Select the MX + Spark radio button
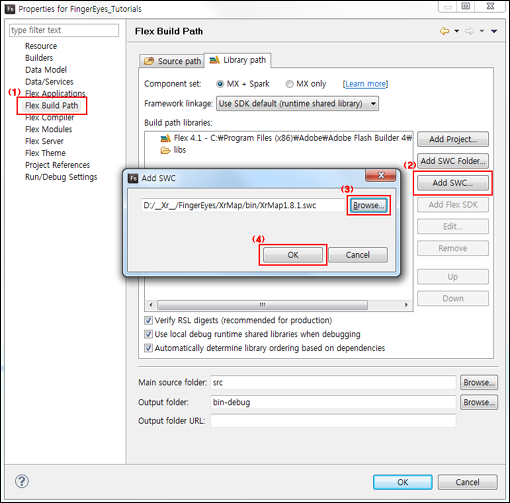 tap(220, 84)
